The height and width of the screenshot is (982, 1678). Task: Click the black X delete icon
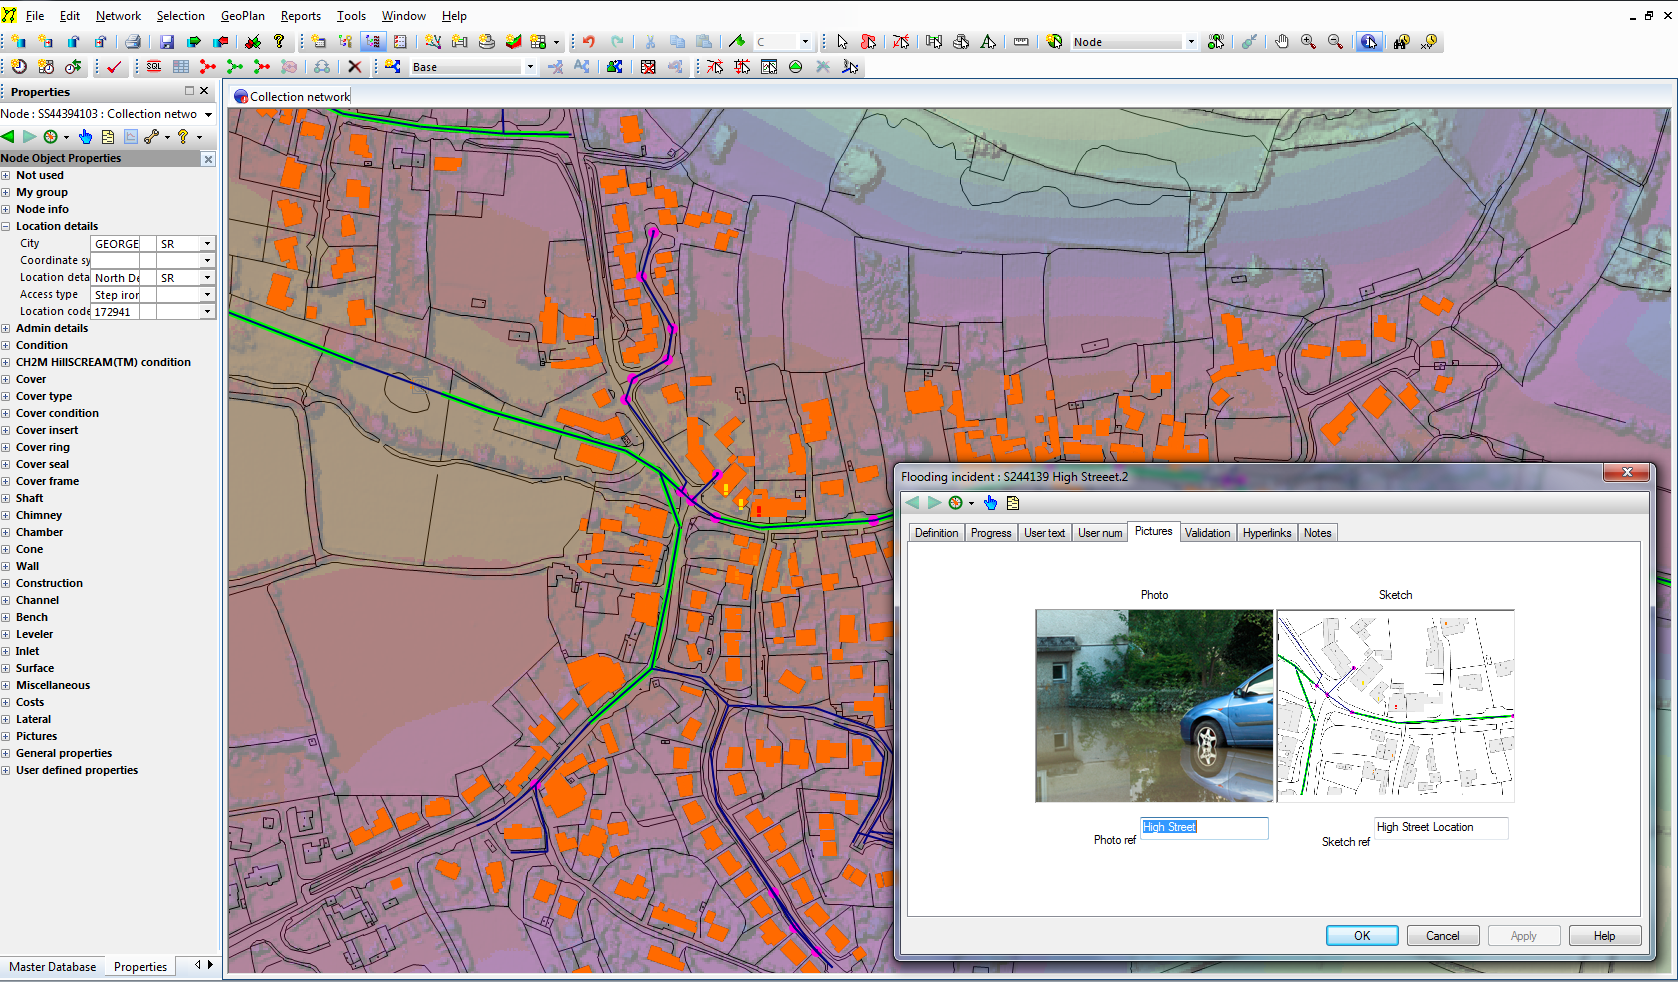click(354, 67)
